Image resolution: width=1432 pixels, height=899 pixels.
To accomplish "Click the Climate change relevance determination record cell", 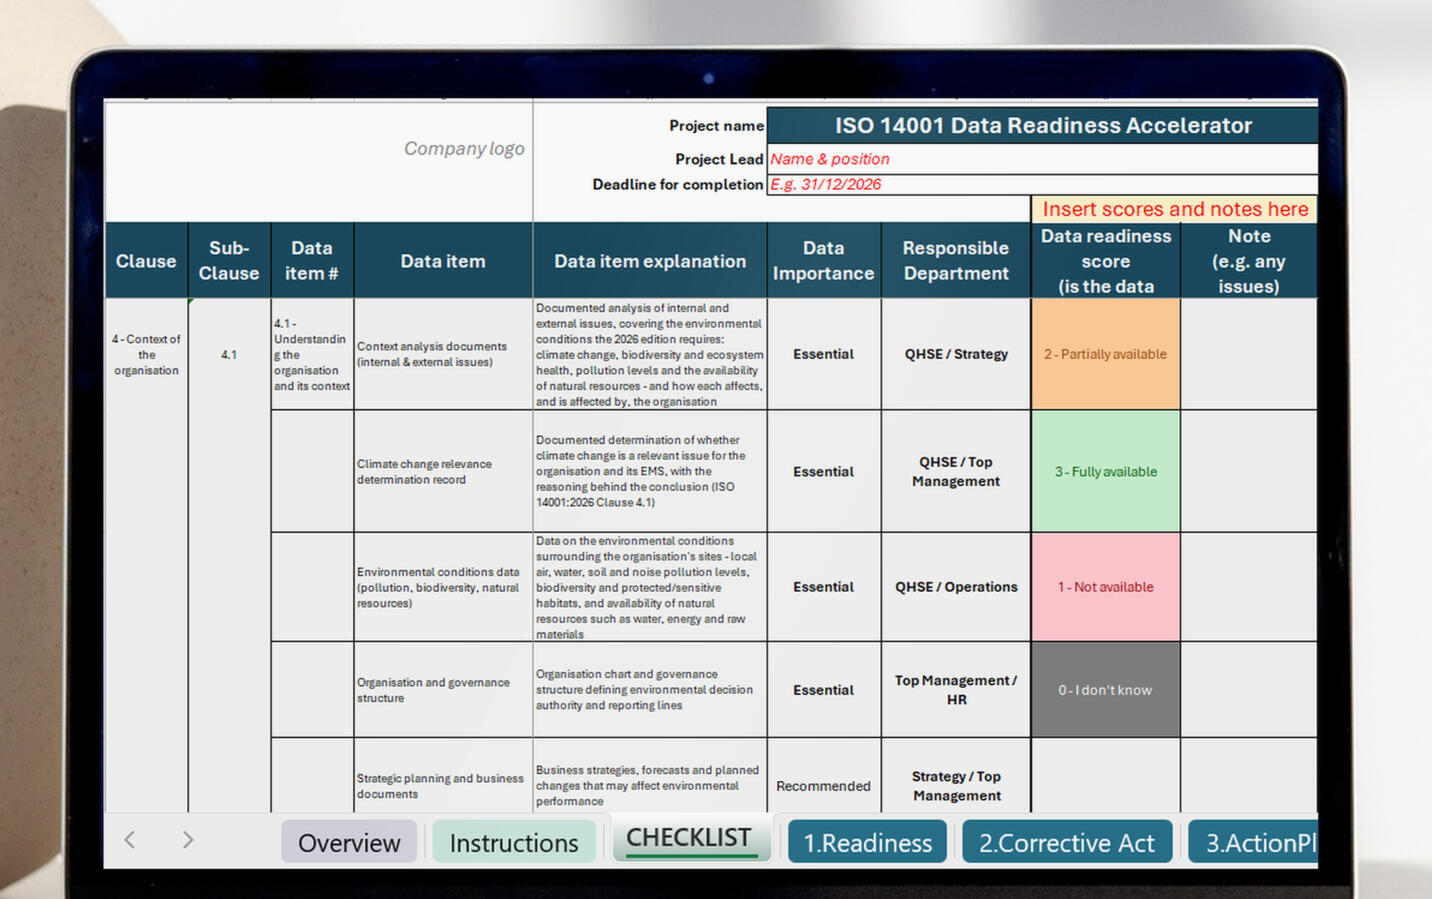I will (443, 471).
